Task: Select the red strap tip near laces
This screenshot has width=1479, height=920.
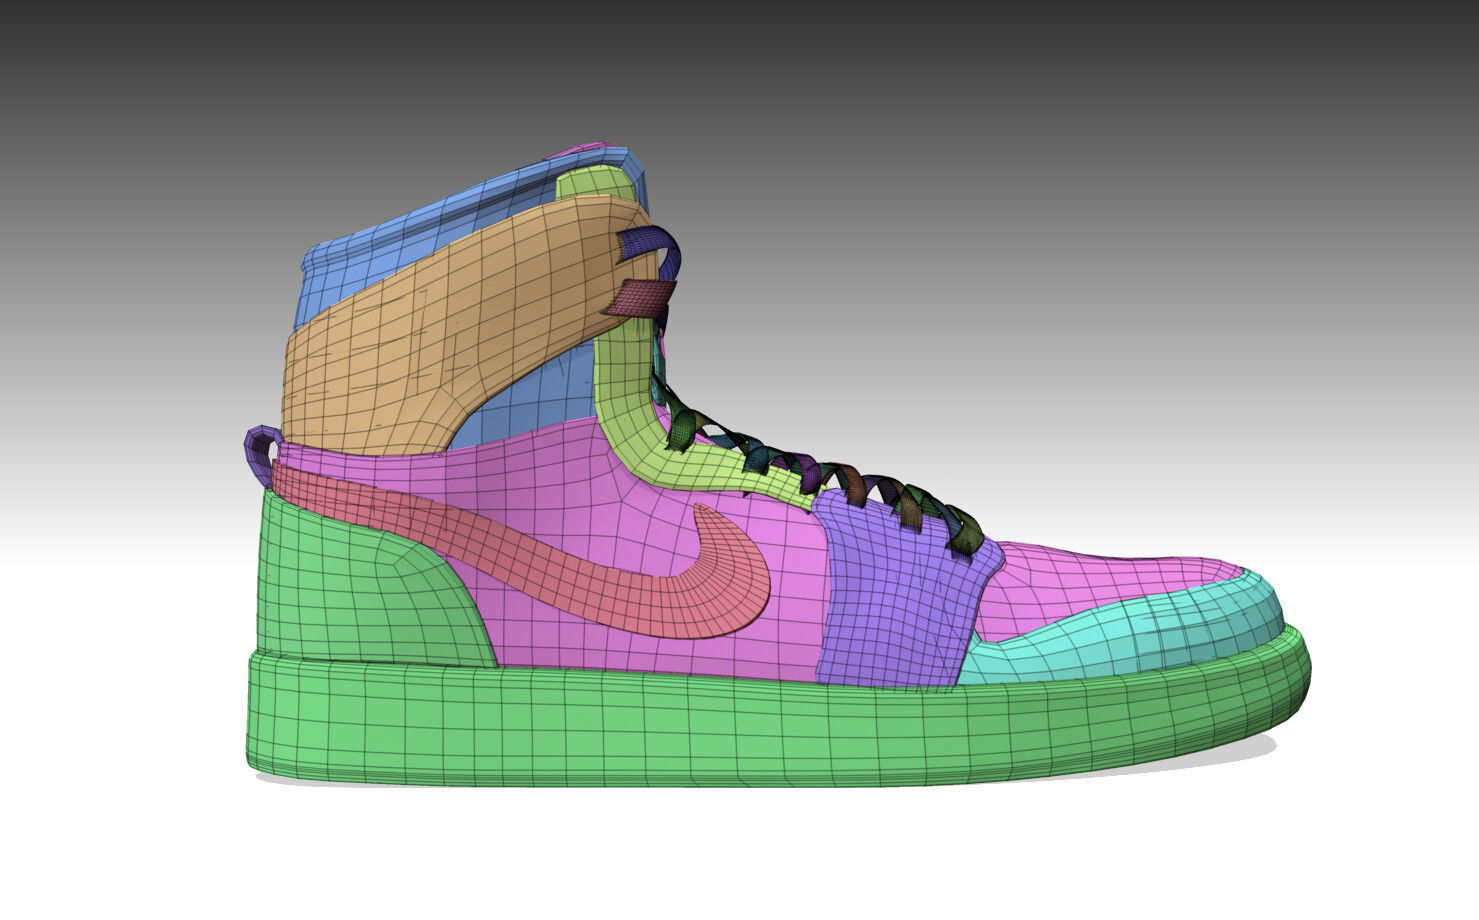Action: (638, 298)
